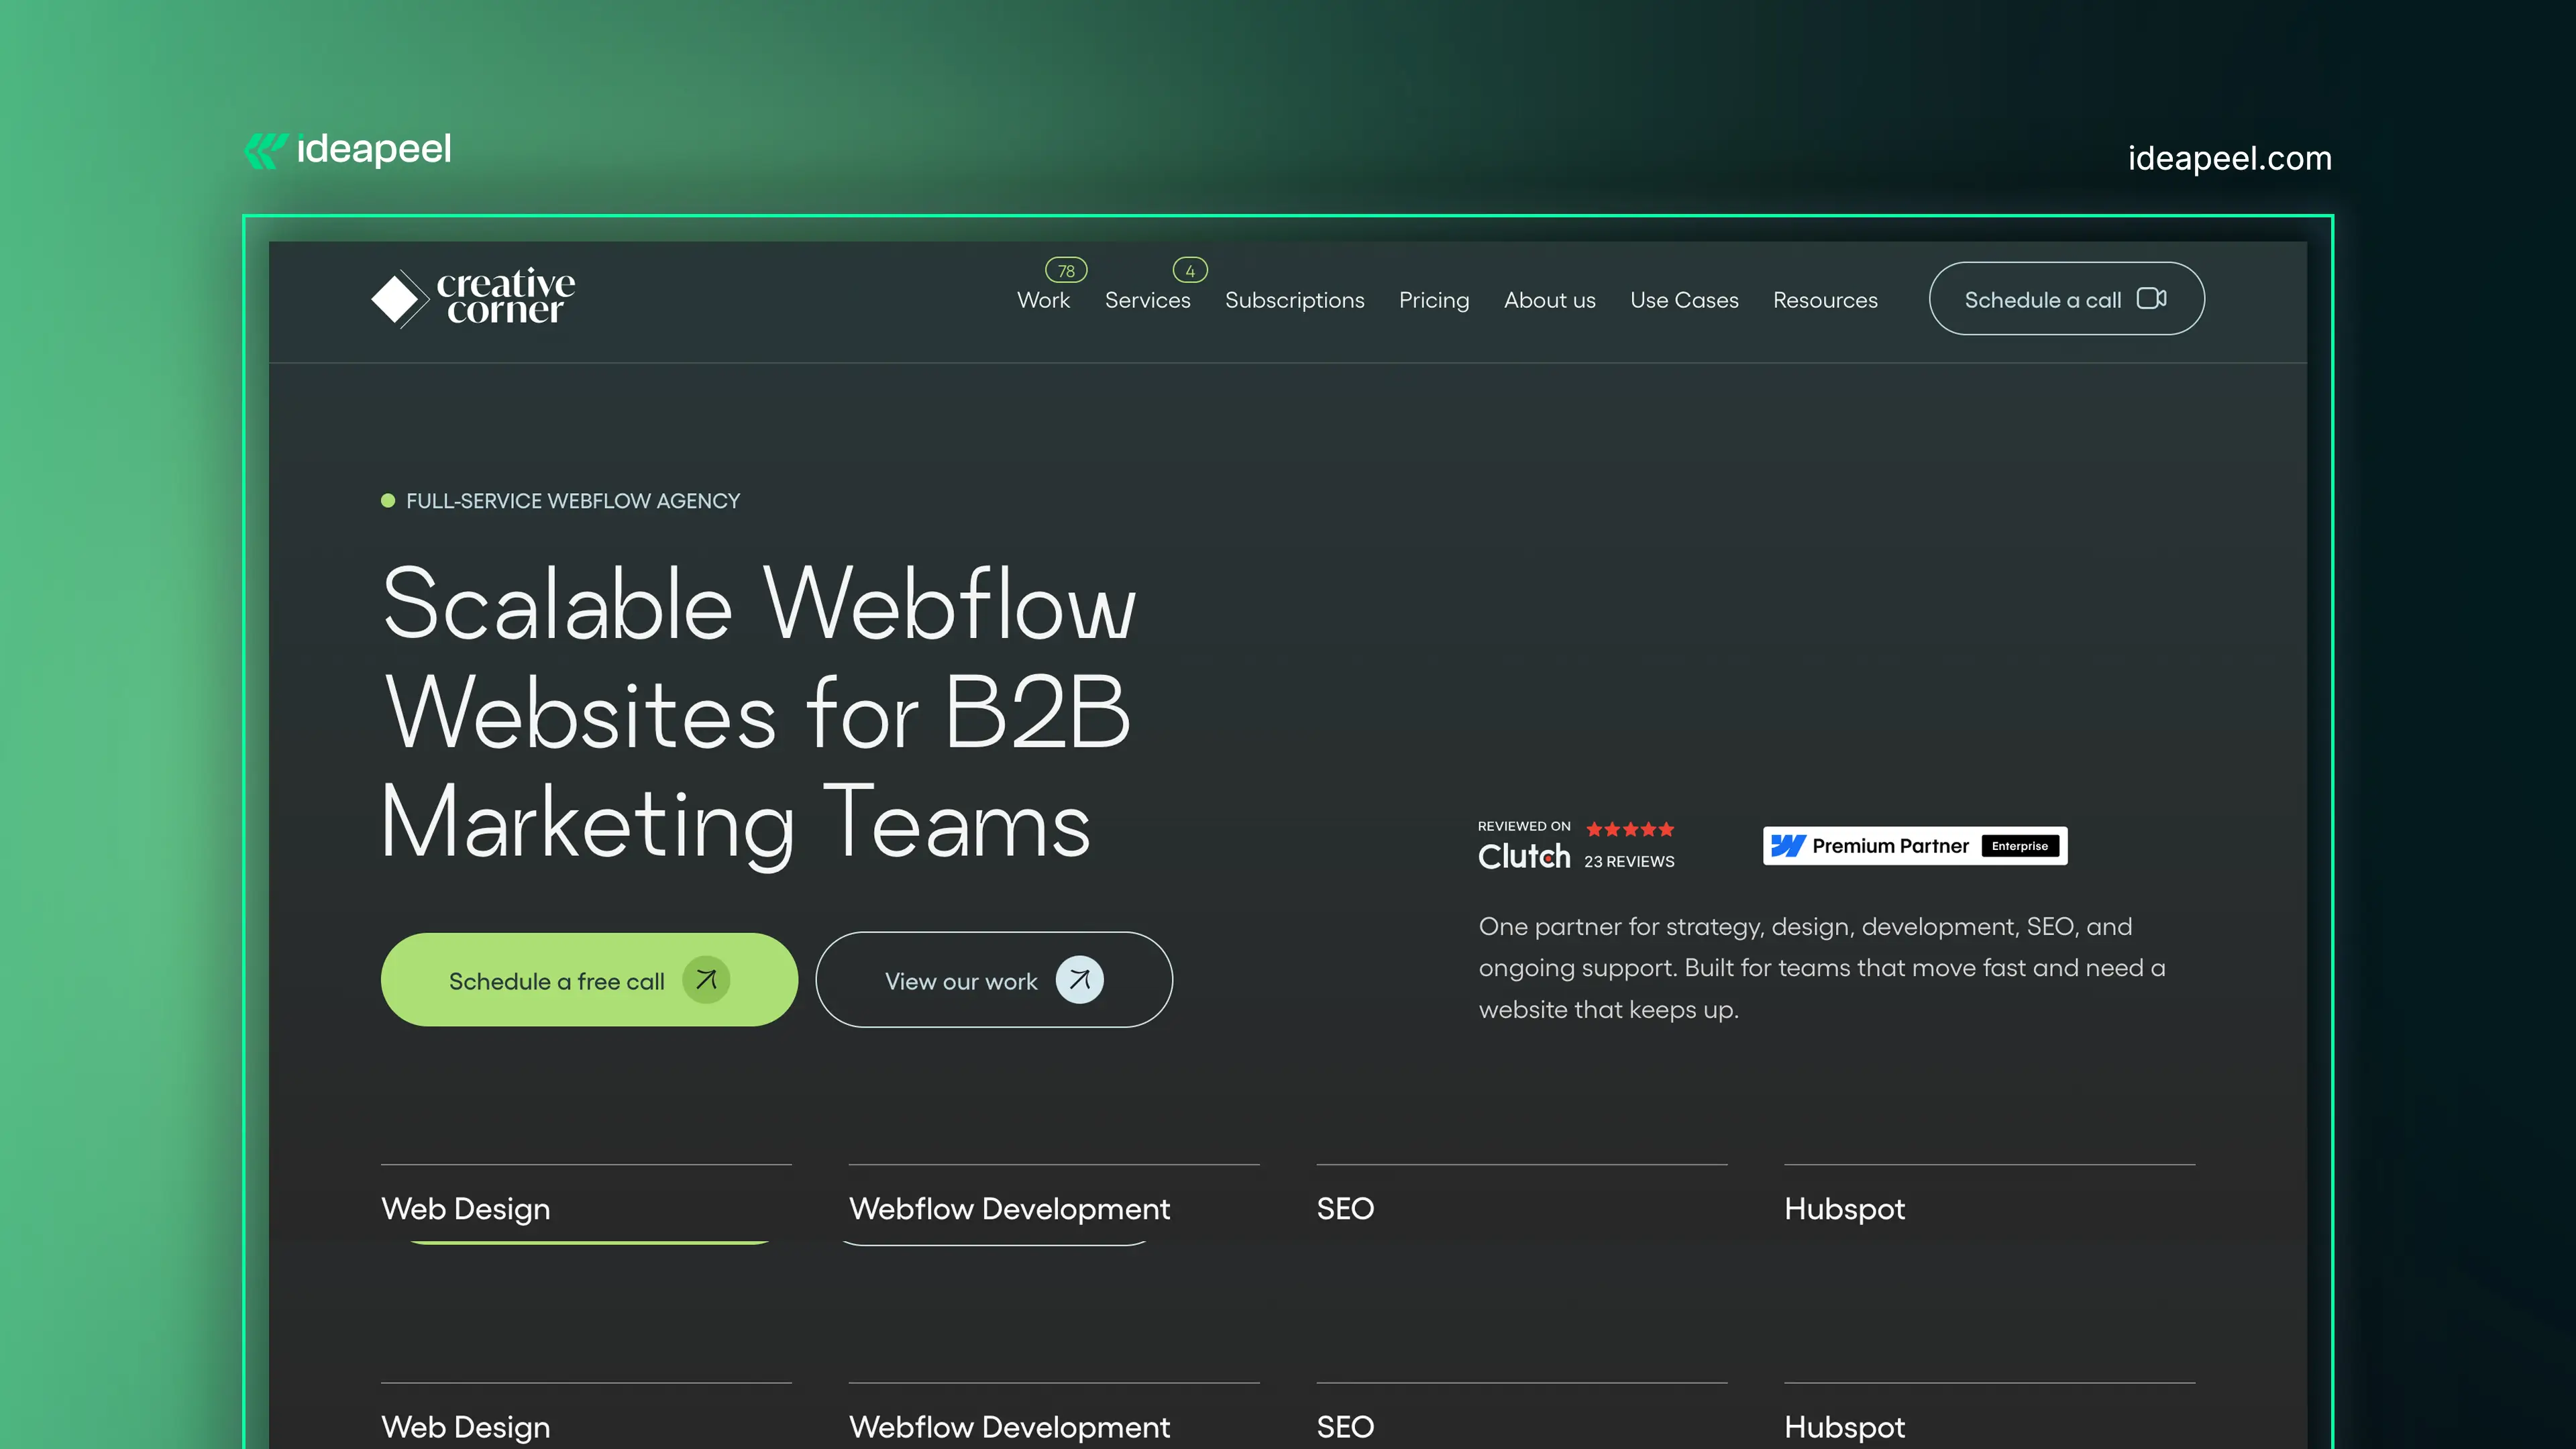
Task: Open the Resources navigation item
Action: (1825, 300)
